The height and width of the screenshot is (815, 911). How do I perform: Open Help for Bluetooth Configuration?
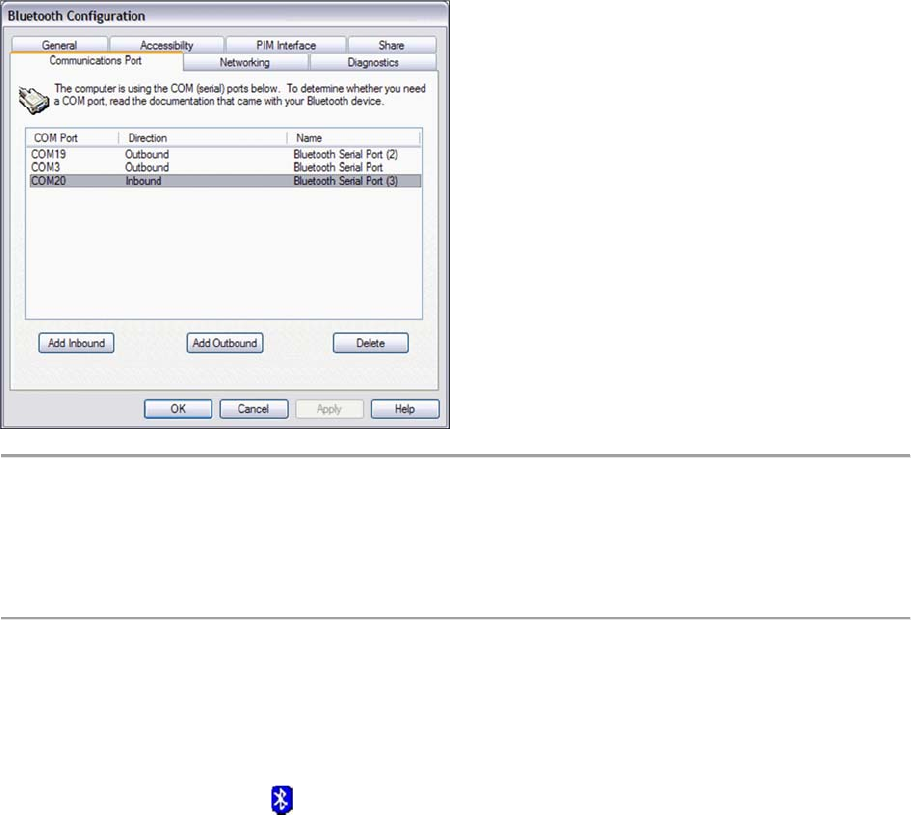pos(405,409)
